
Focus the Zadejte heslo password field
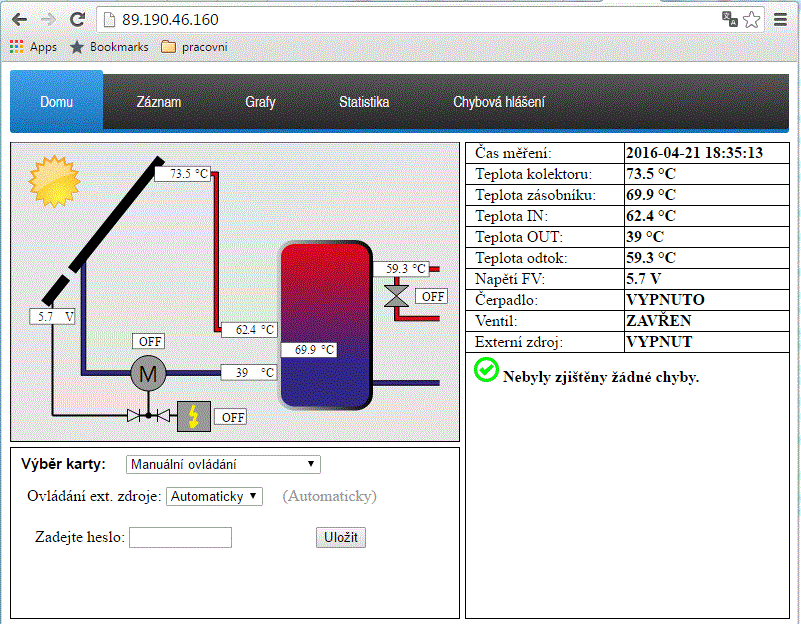click(180, 538)
